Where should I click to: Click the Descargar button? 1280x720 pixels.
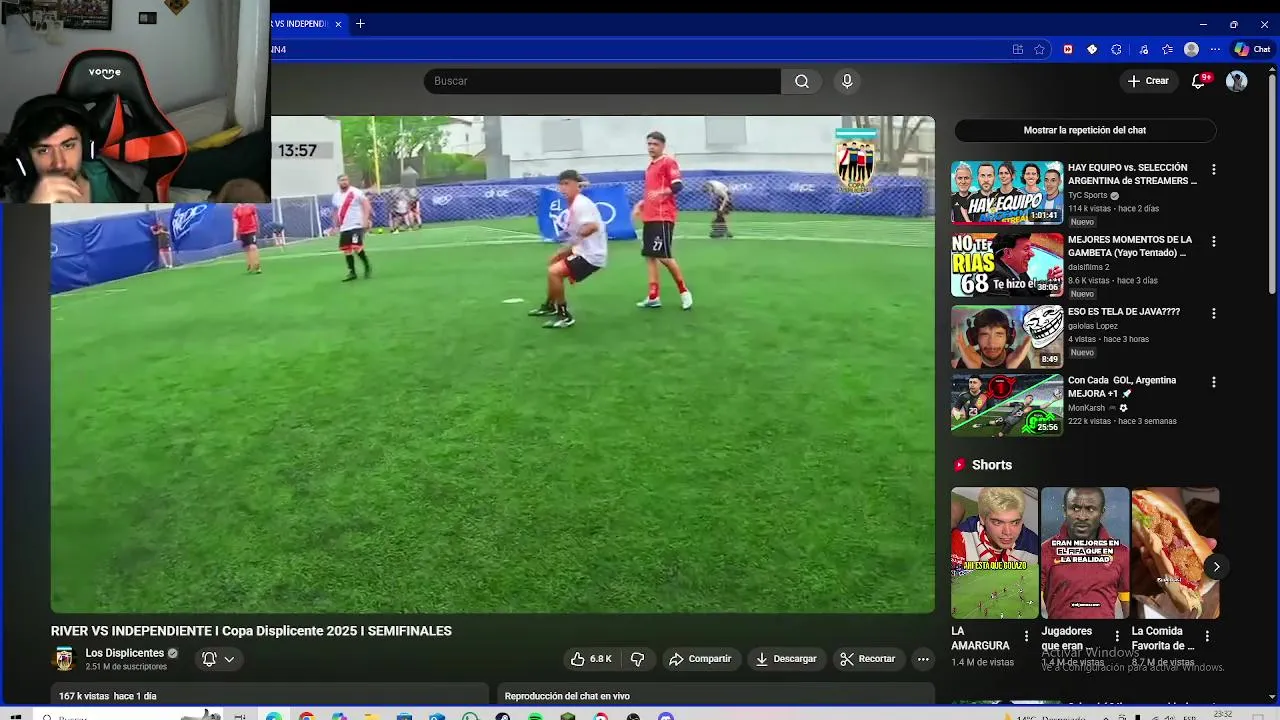coord(786,659)
